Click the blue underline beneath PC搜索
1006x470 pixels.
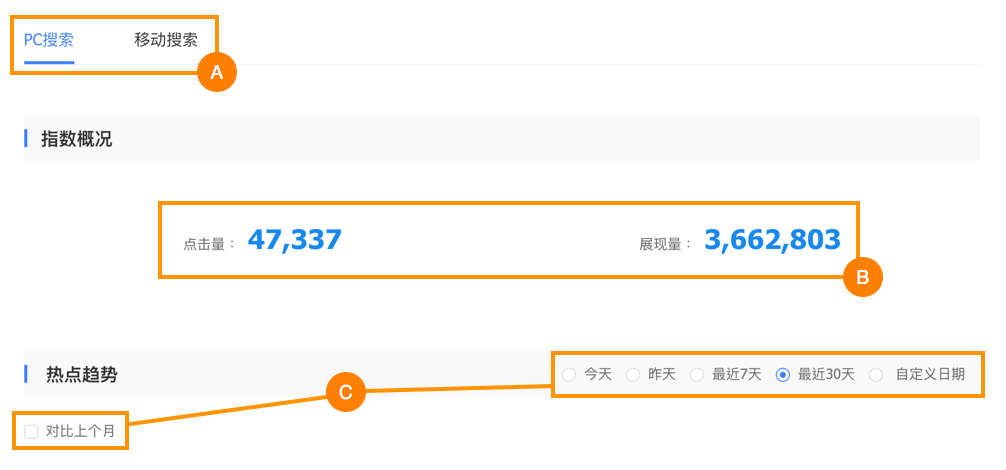49,62
